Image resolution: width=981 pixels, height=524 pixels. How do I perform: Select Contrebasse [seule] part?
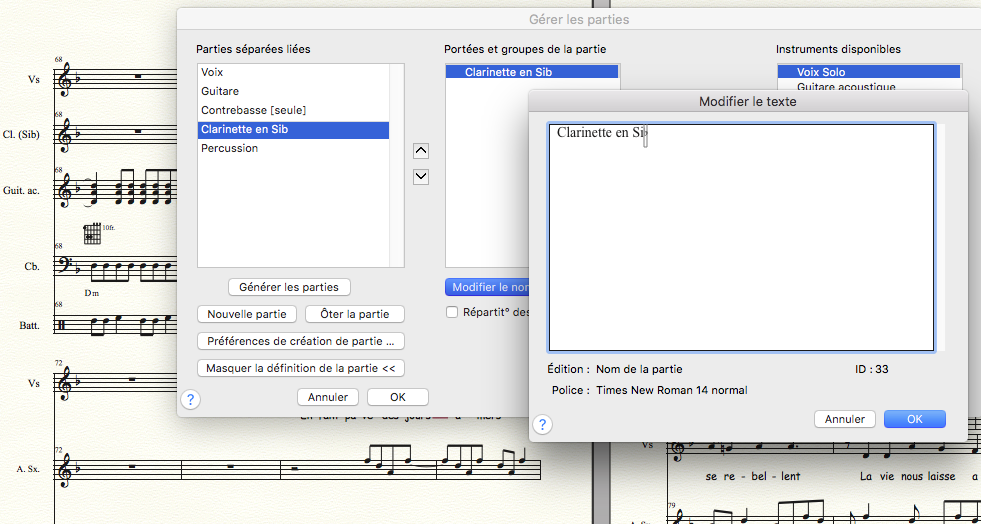253,110
